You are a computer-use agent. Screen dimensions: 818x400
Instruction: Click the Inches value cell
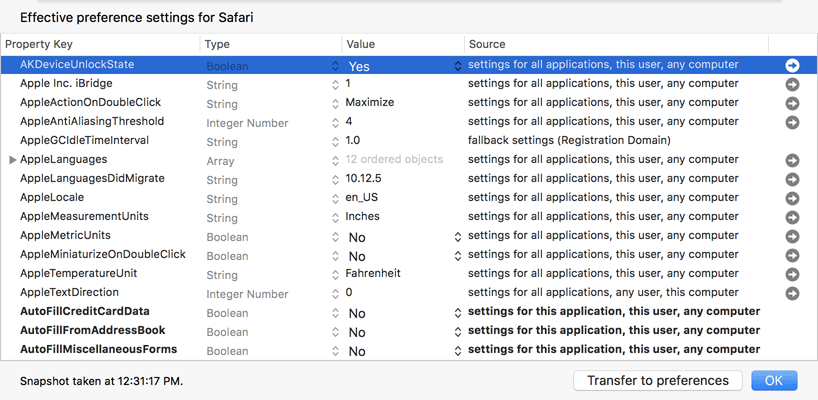363,216
